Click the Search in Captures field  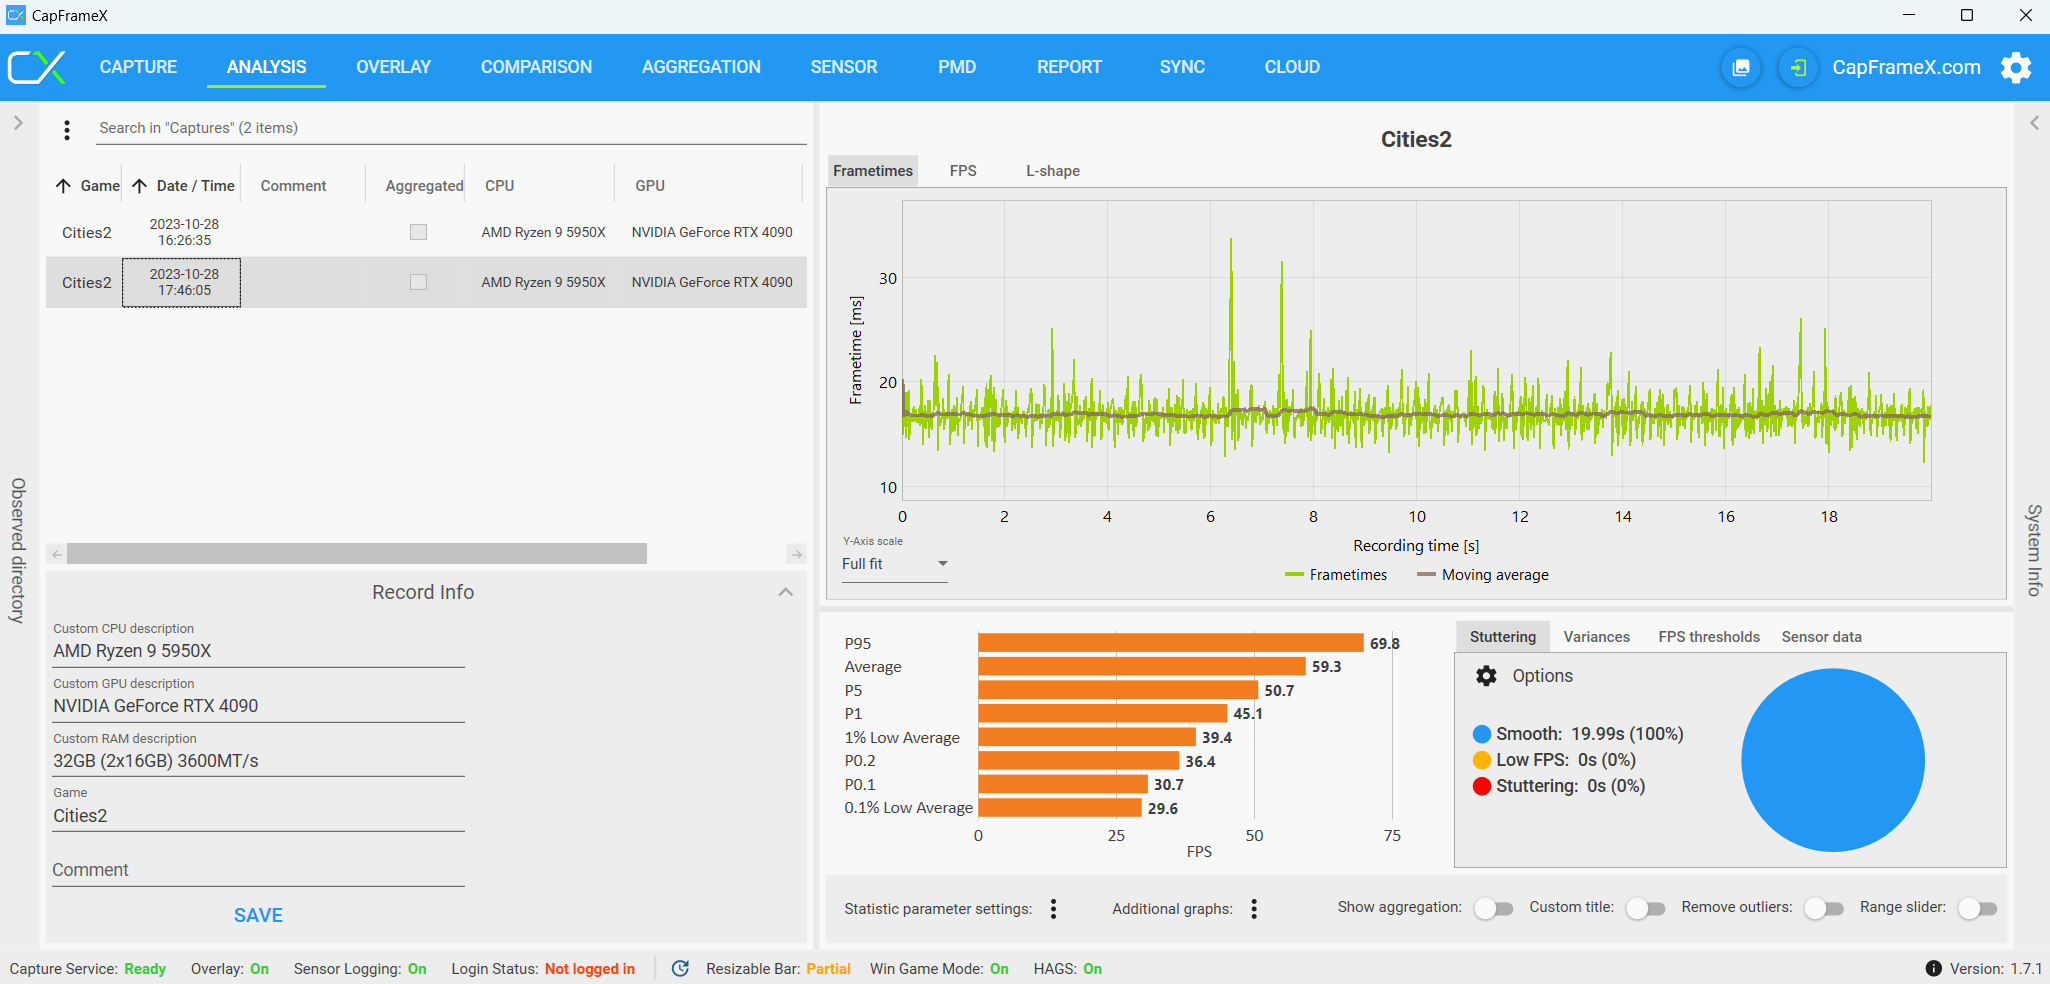coord(452,128)
